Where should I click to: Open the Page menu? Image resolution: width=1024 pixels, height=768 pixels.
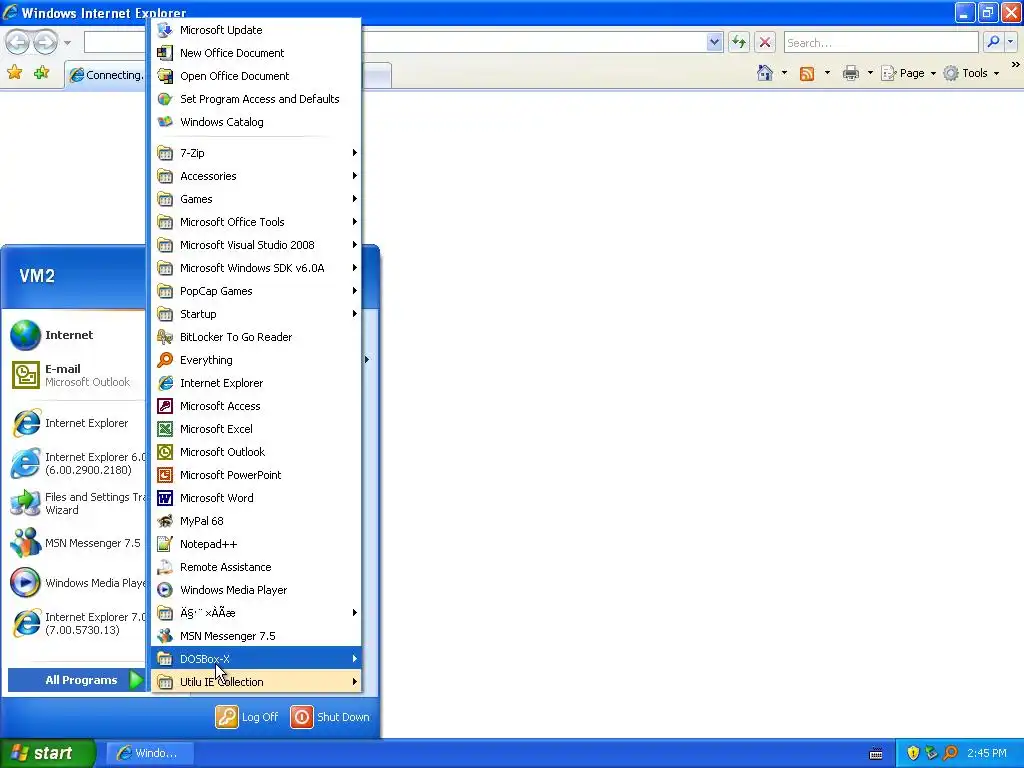(908, 73)
